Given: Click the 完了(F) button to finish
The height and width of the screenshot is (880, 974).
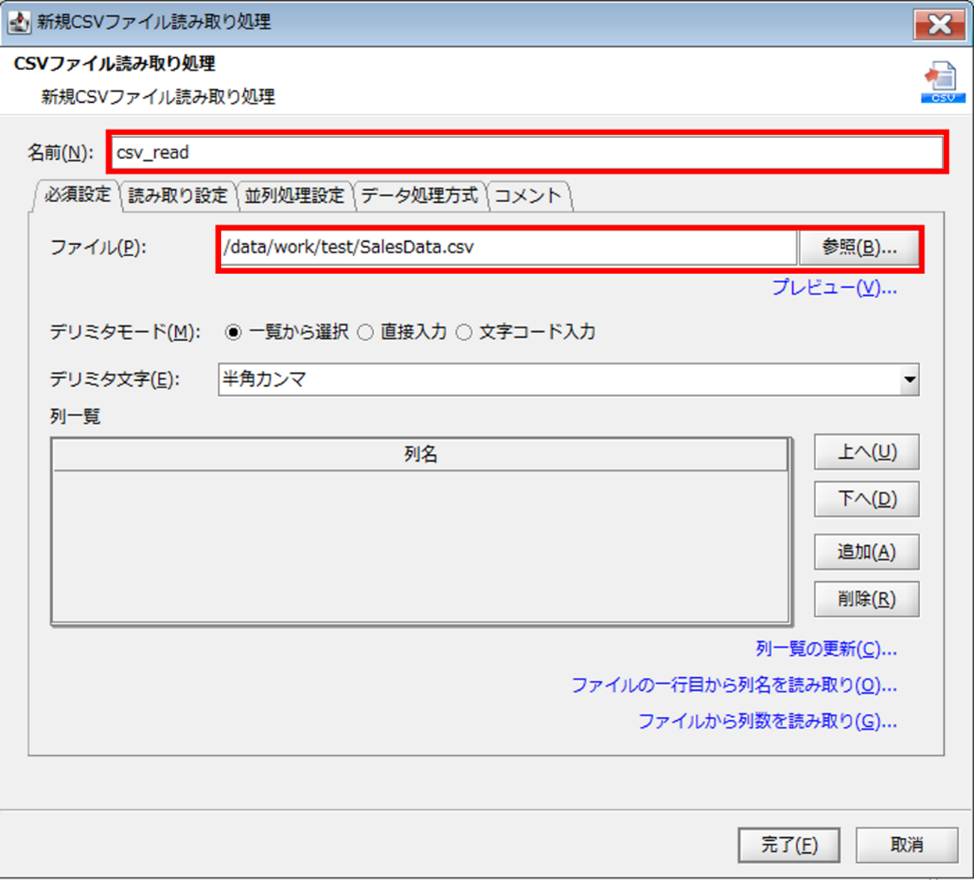Looking at the screenshot, I should [788, 844].
